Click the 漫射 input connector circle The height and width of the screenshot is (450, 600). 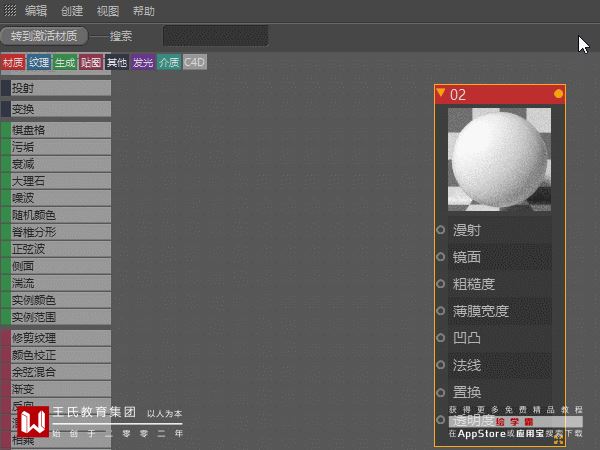pyautogui.click(x=440, y=230)
